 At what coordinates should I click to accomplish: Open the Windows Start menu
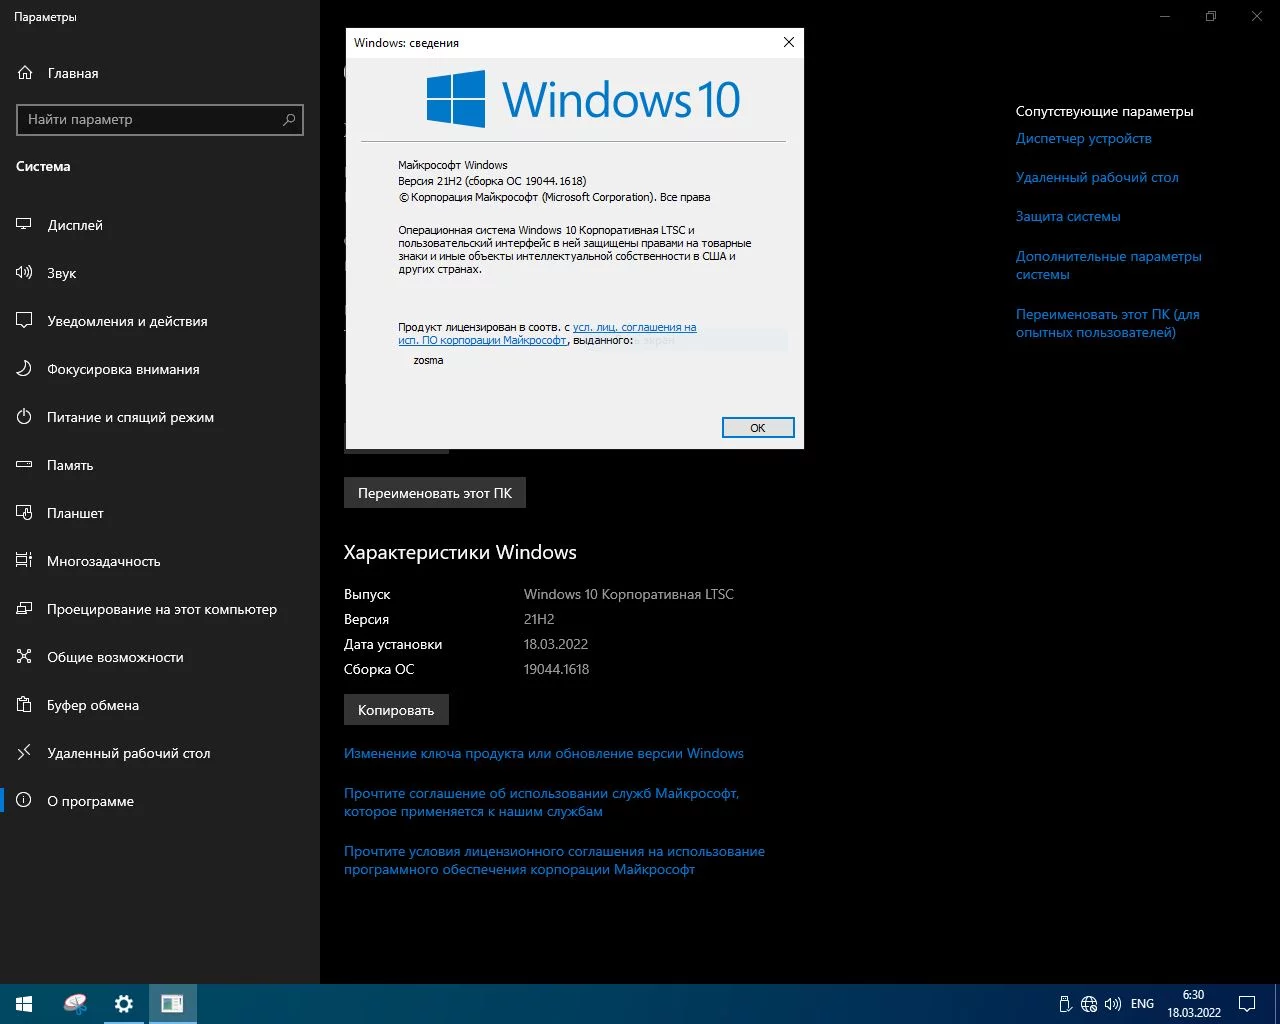24,1004
